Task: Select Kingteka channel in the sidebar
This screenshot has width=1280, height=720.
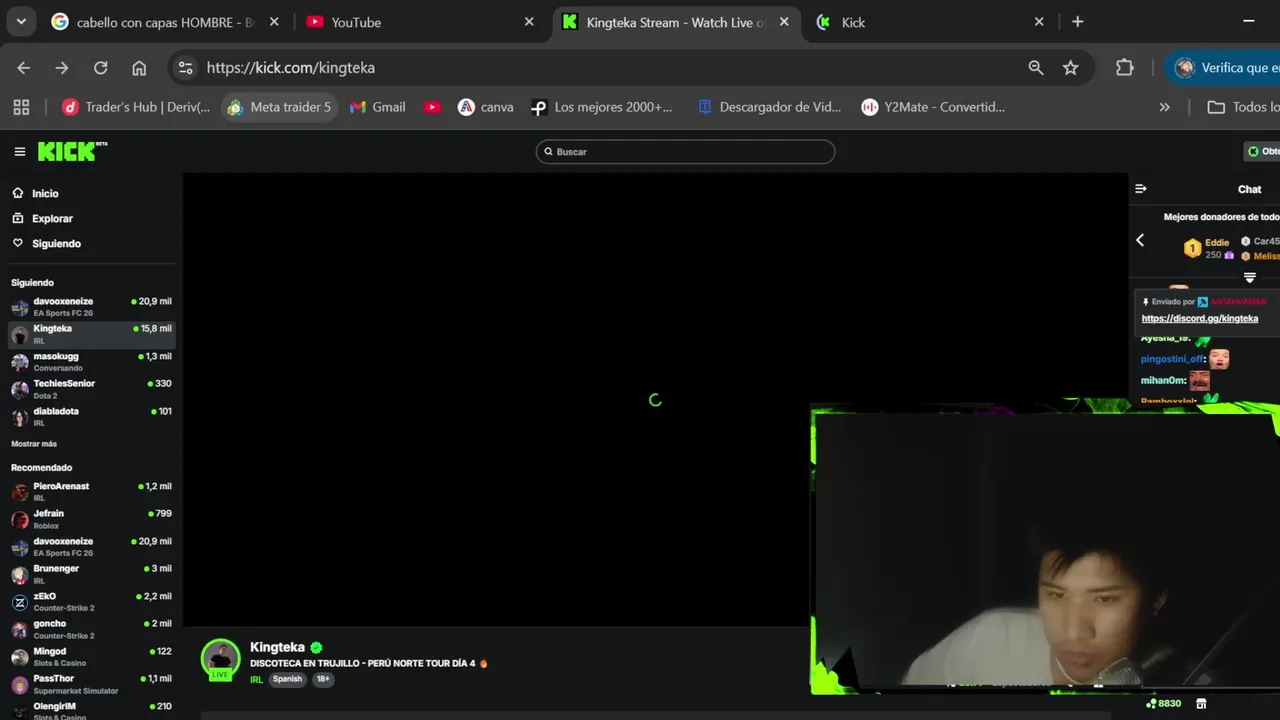Action: coord(91,334)
